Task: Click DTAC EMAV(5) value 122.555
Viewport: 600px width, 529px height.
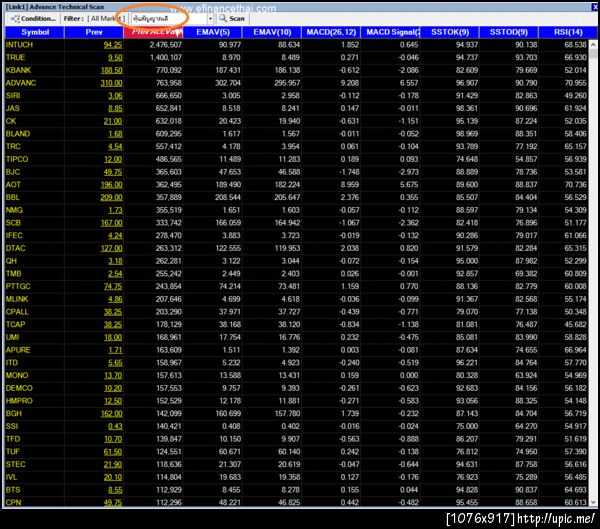Action: [228, 248]
